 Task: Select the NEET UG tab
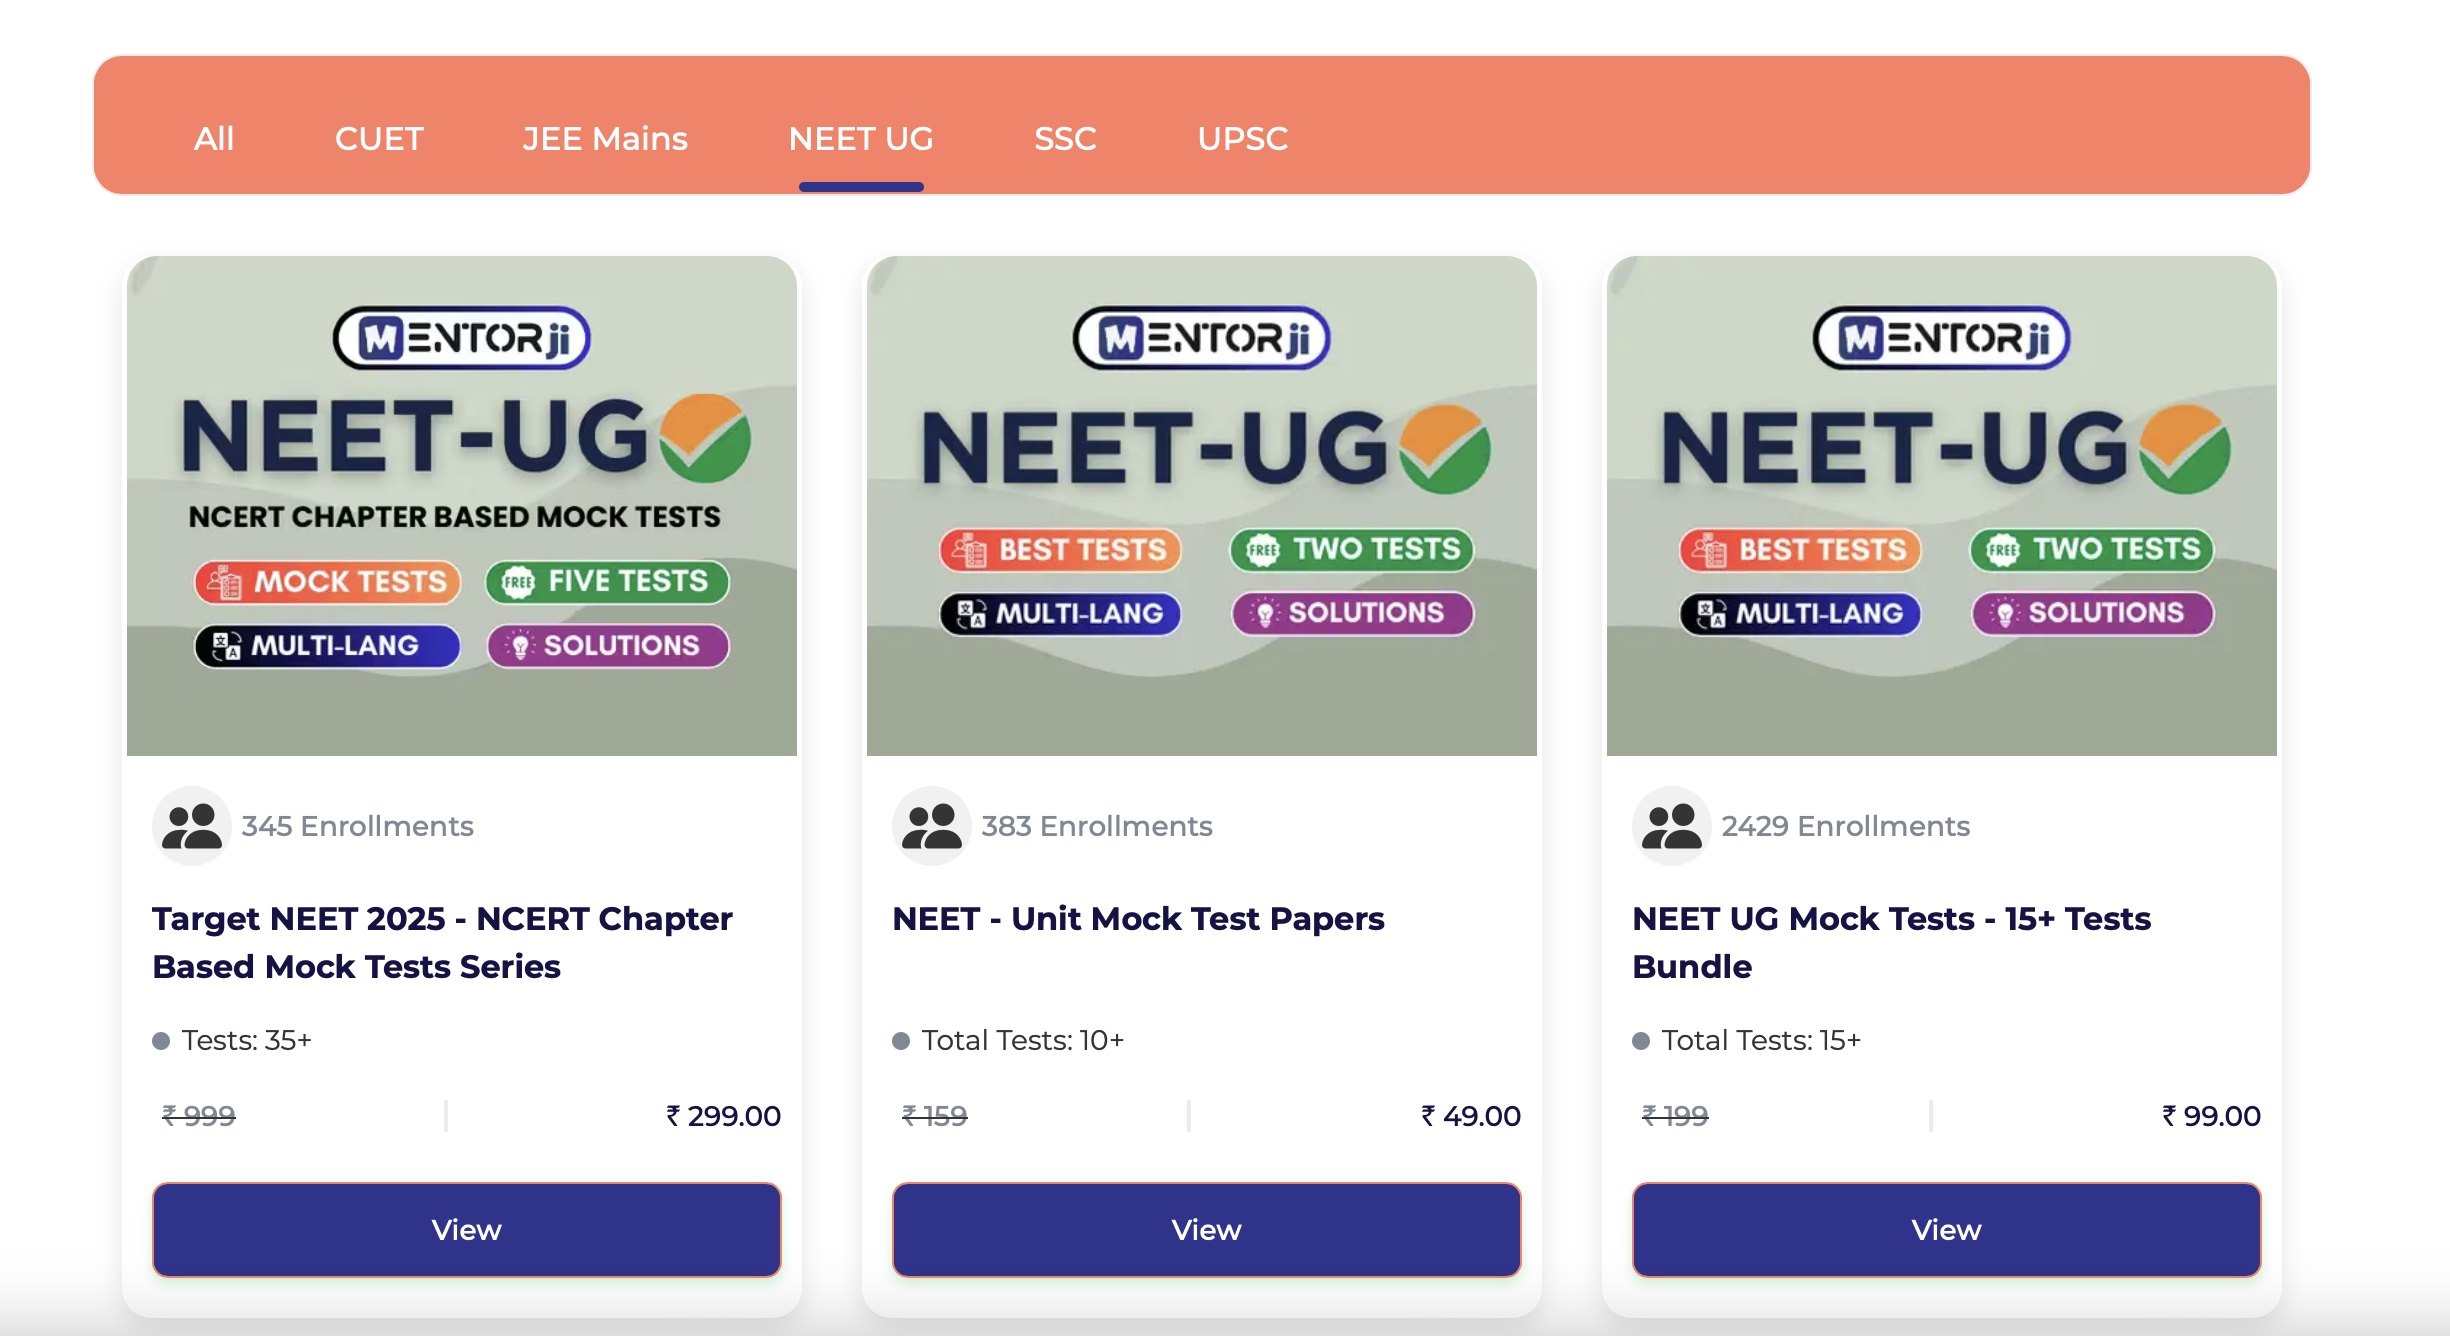tap(861, 138)
